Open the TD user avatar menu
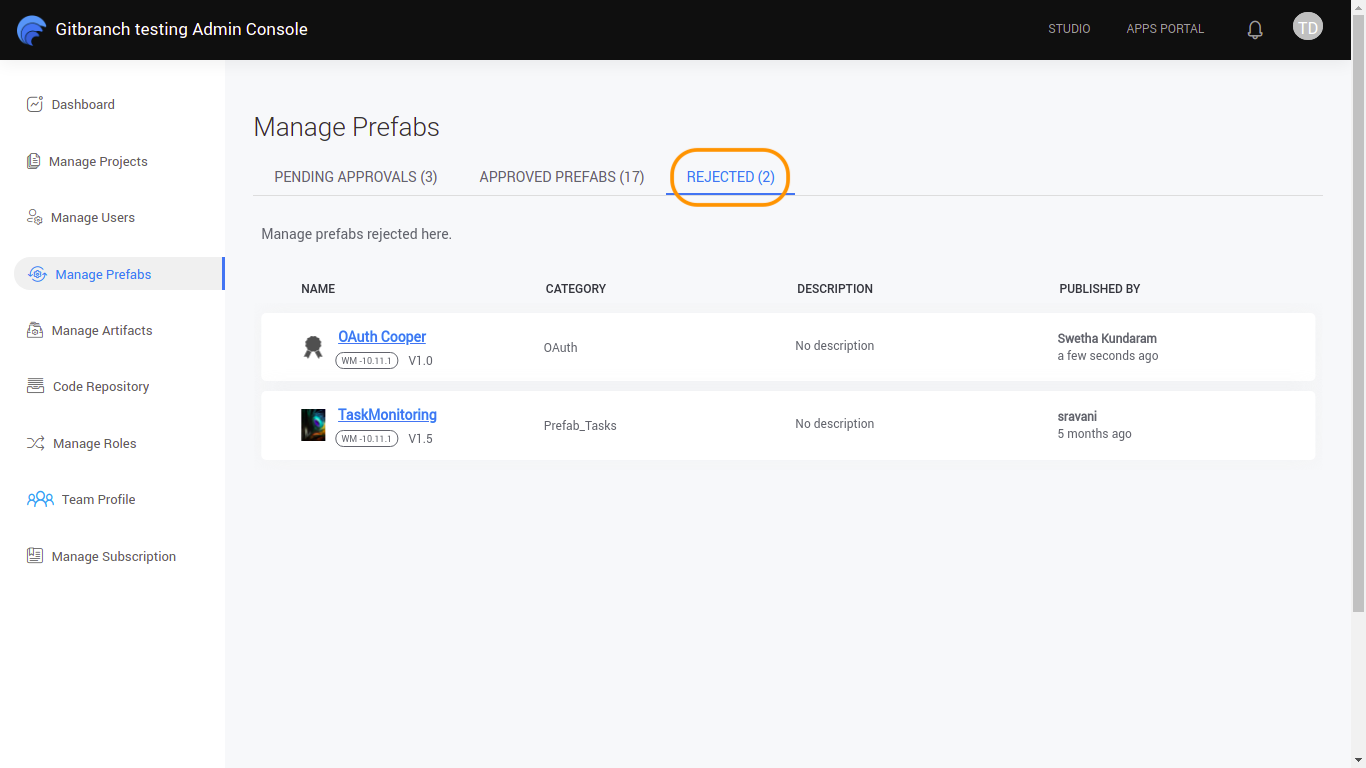The height and width of the screenshot is (768, 1366). click(1307, 27)
